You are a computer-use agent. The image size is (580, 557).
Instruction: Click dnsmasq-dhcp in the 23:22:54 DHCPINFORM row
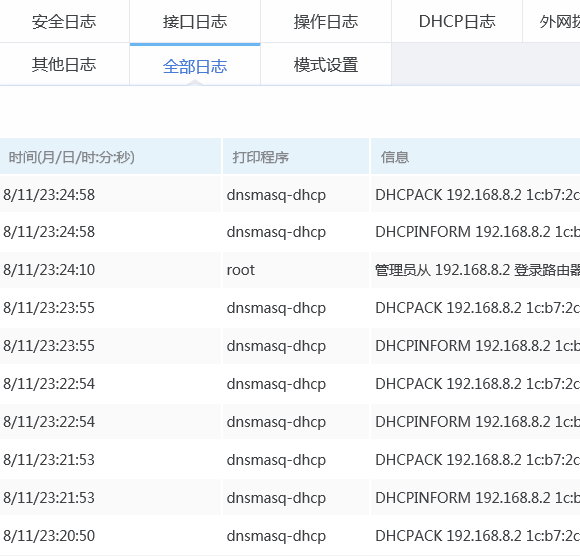[276, 421]
